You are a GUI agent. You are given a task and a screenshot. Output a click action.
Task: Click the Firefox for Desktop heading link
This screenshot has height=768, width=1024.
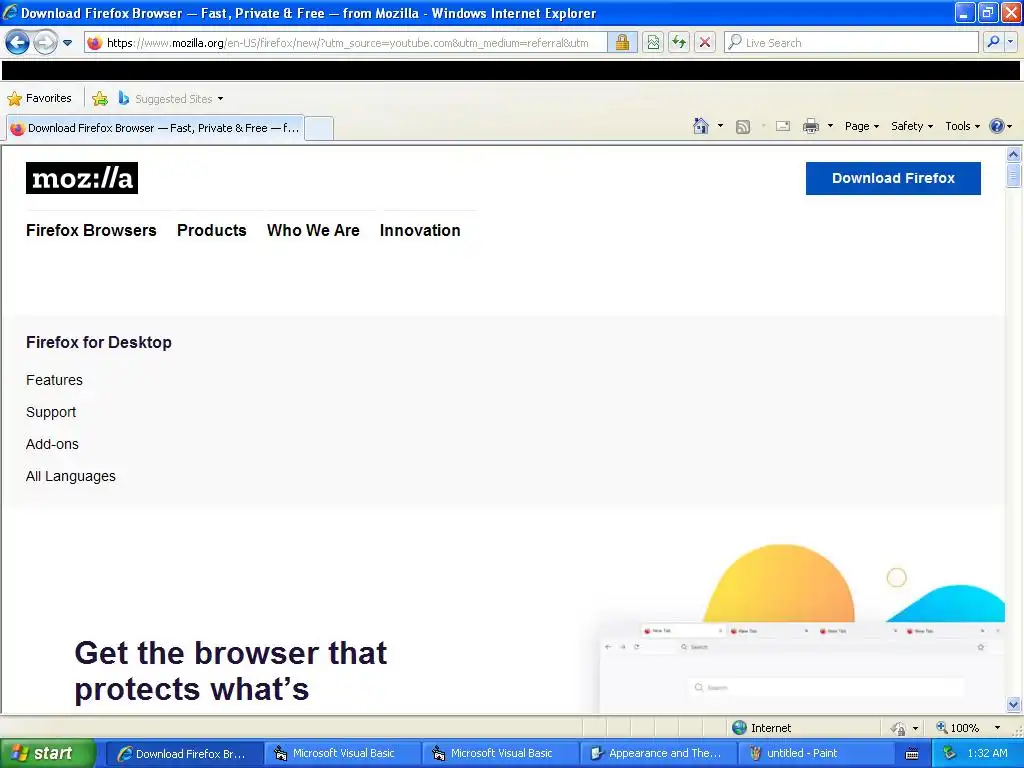point(99,342)
